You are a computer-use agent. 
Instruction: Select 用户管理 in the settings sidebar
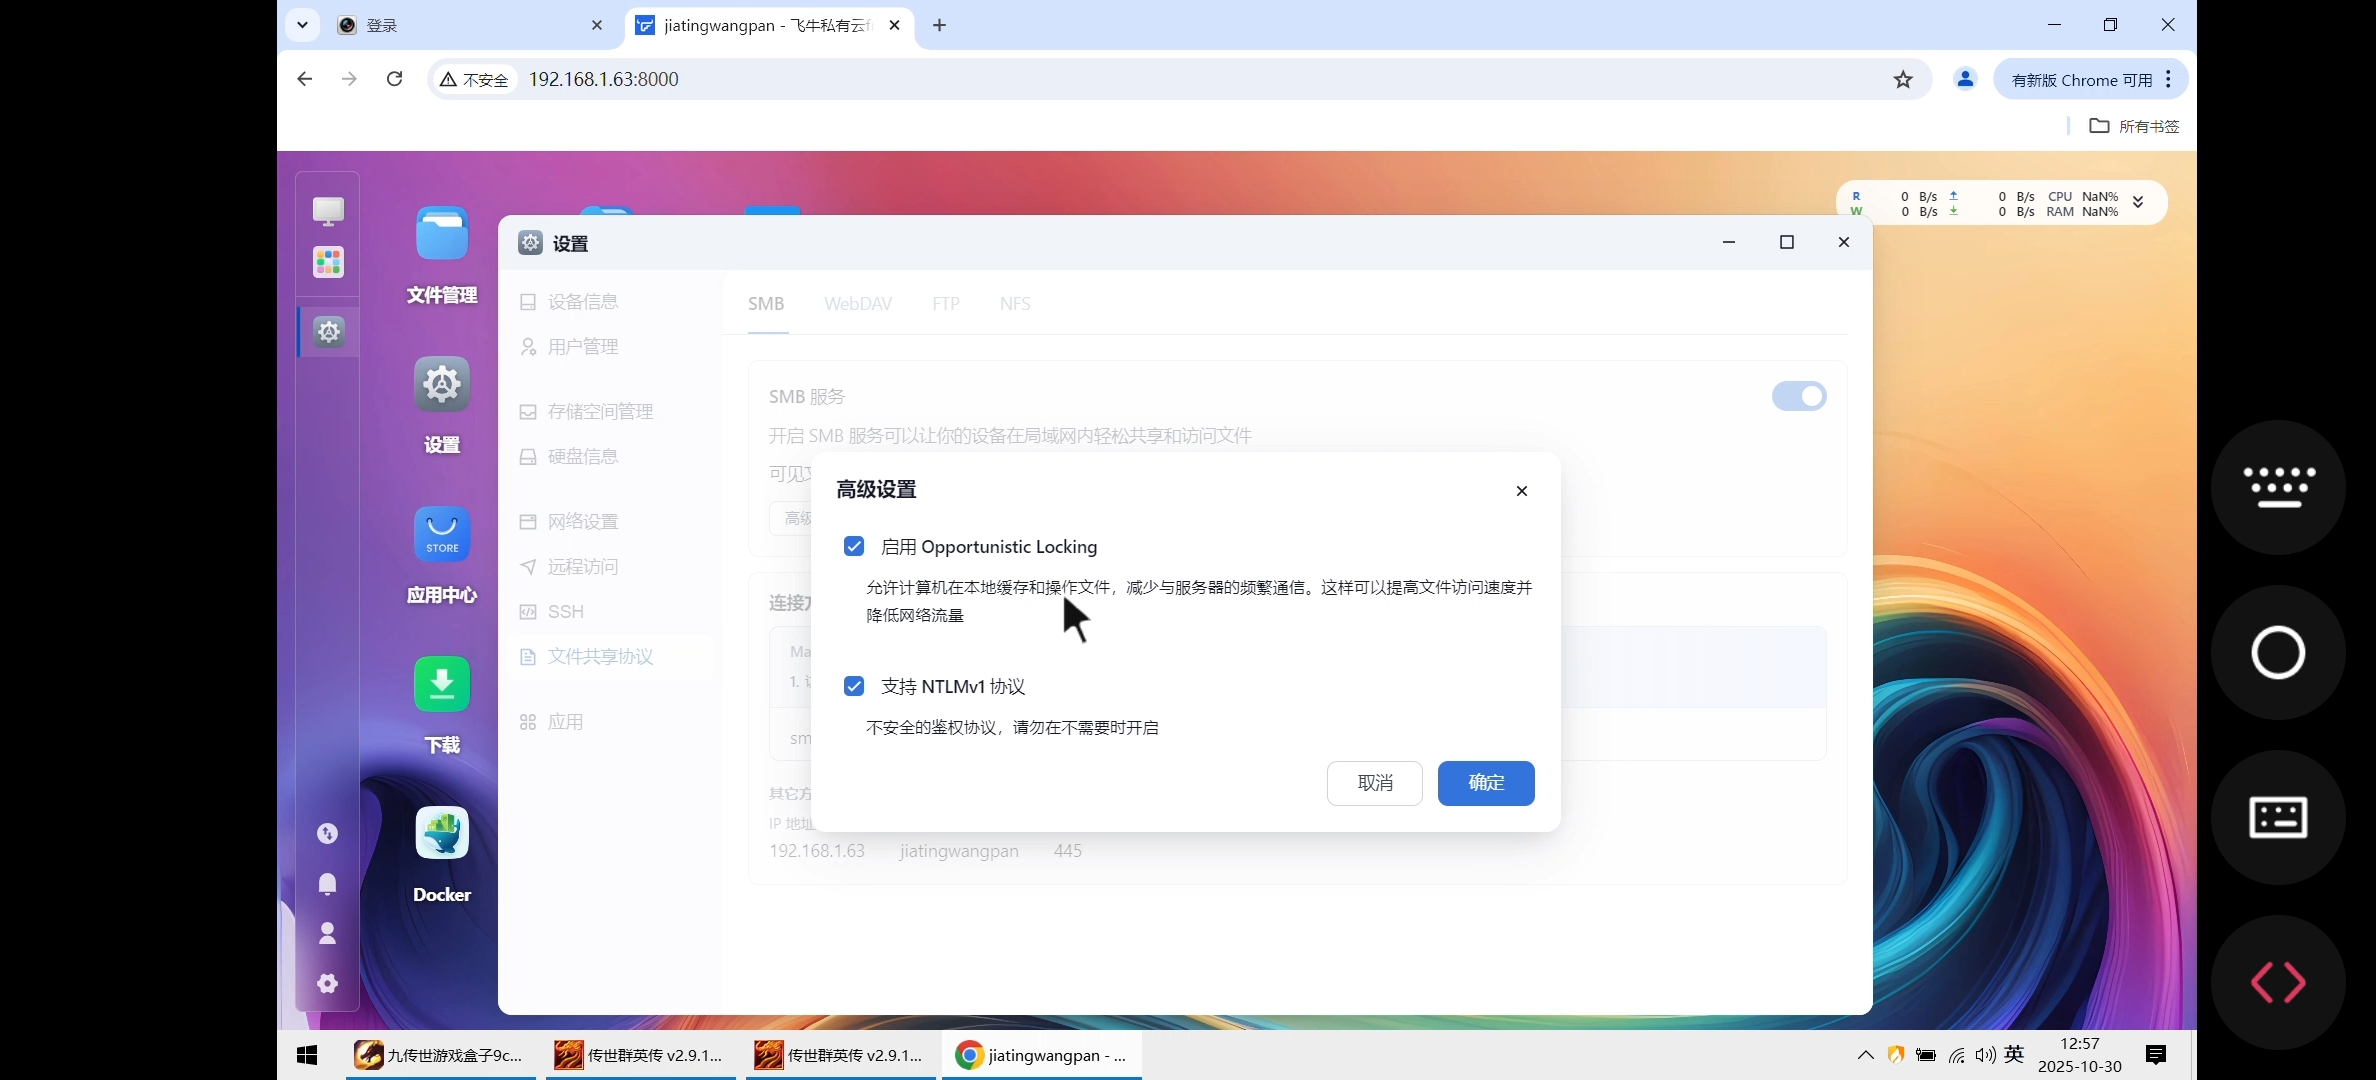581,347
